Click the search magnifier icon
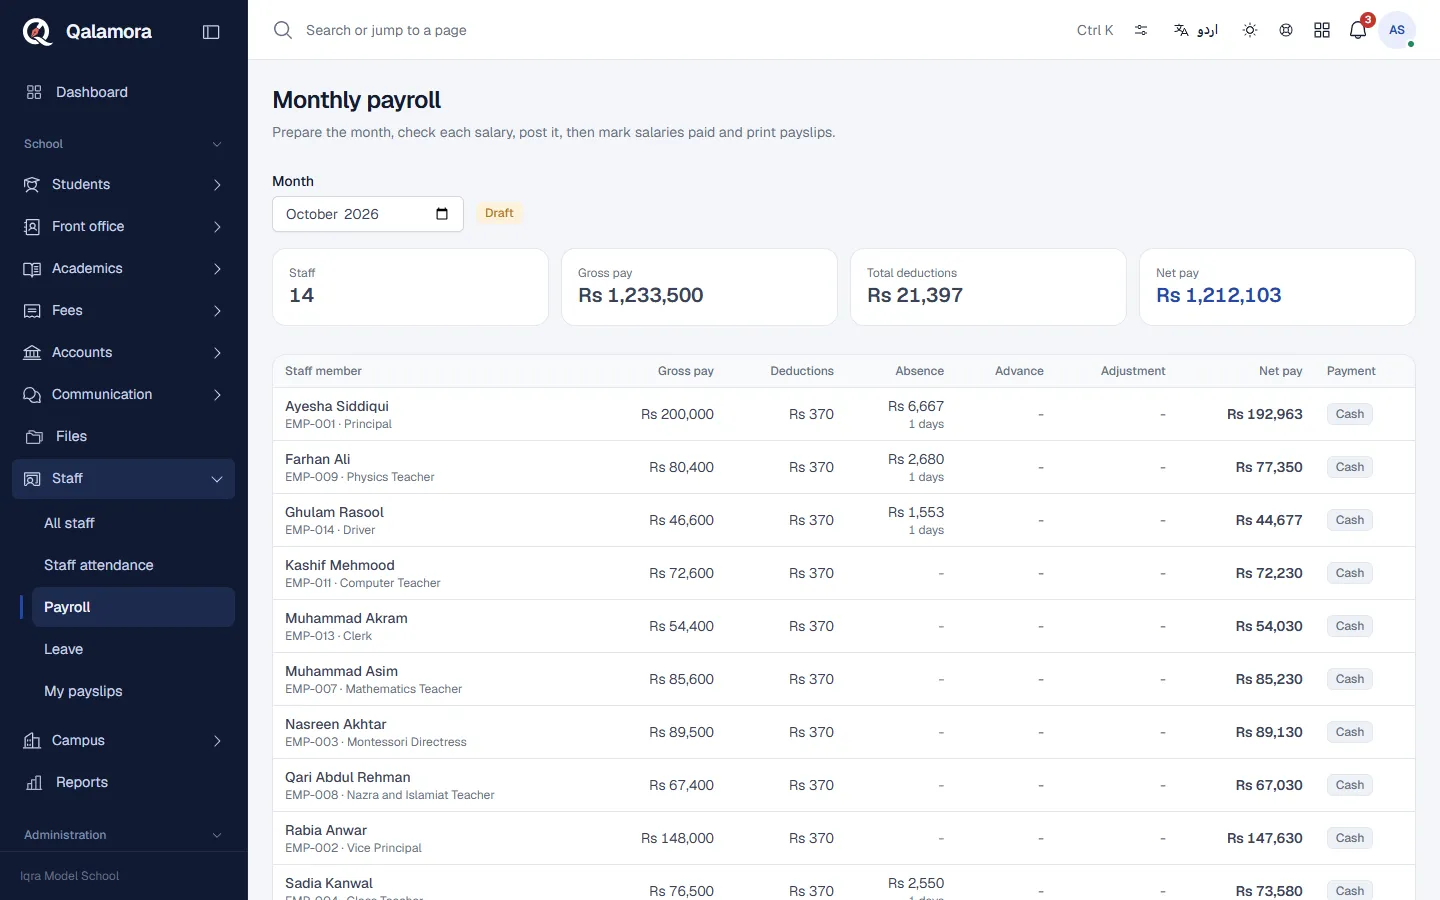The width and height of the screenshot is (1440, 900). (283, 30)
